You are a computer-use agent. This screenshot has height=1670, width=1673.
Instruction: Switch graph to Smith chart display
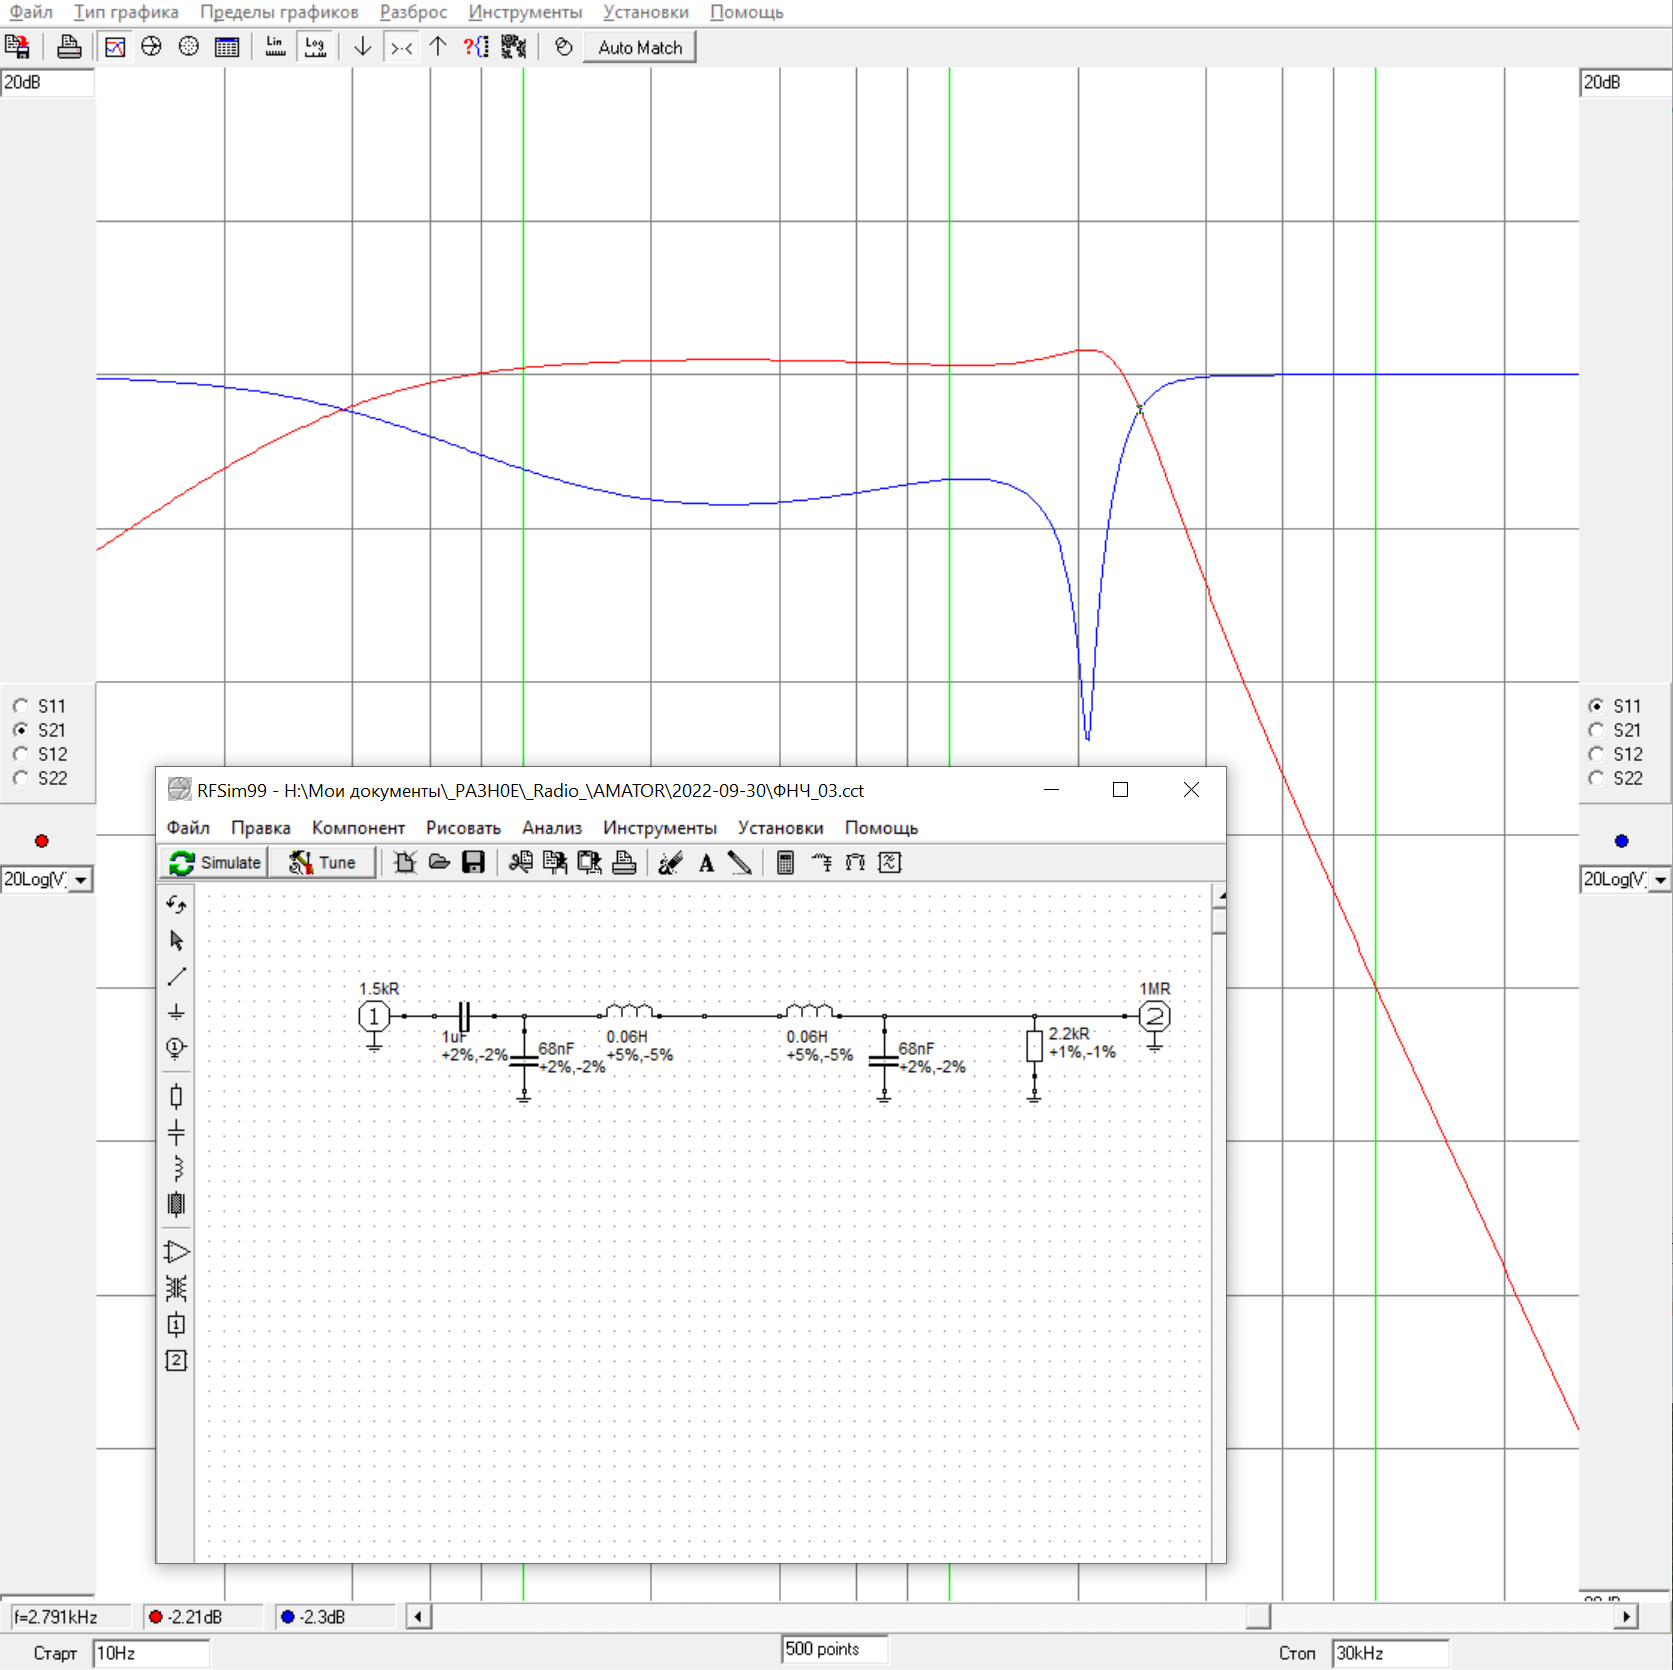coord(151,47)
